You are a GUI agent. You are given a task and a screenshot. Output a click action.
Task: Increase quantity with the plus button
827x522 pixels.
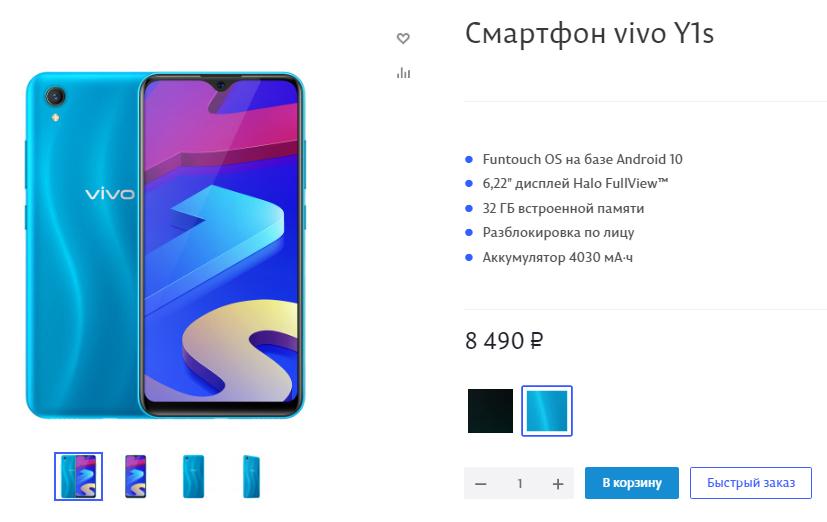(558, 484)
